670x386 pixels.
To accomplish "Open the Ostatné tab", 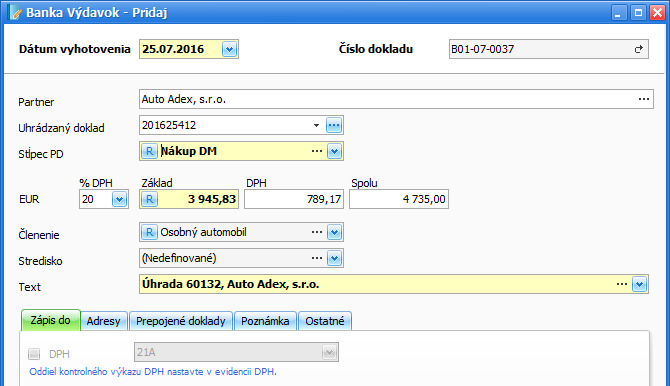I will [325, 321].
